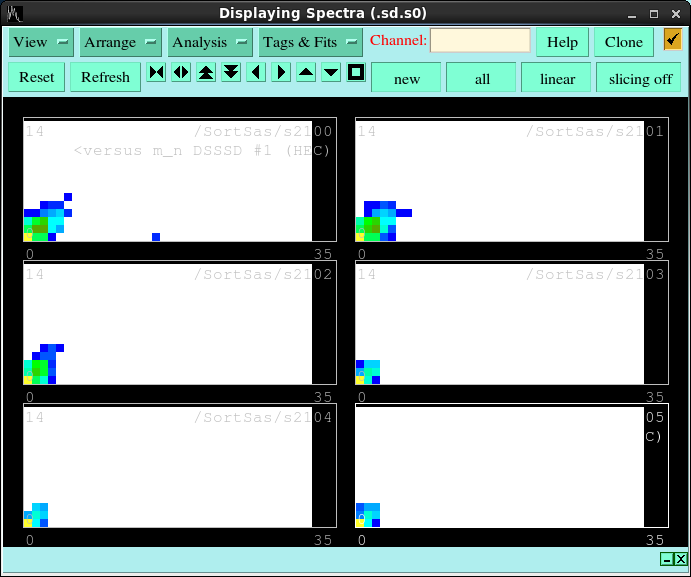Click the double up arrow icon
691x577 pixels.
(x=206, y=72)
